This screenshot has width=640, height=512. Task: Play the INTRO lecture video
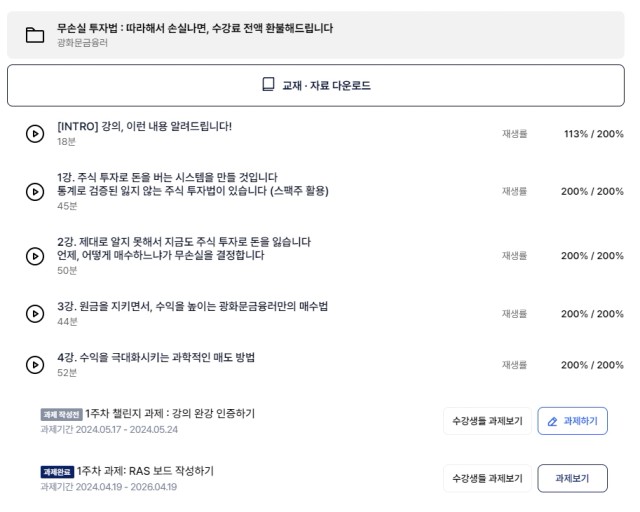coord(35,134)
